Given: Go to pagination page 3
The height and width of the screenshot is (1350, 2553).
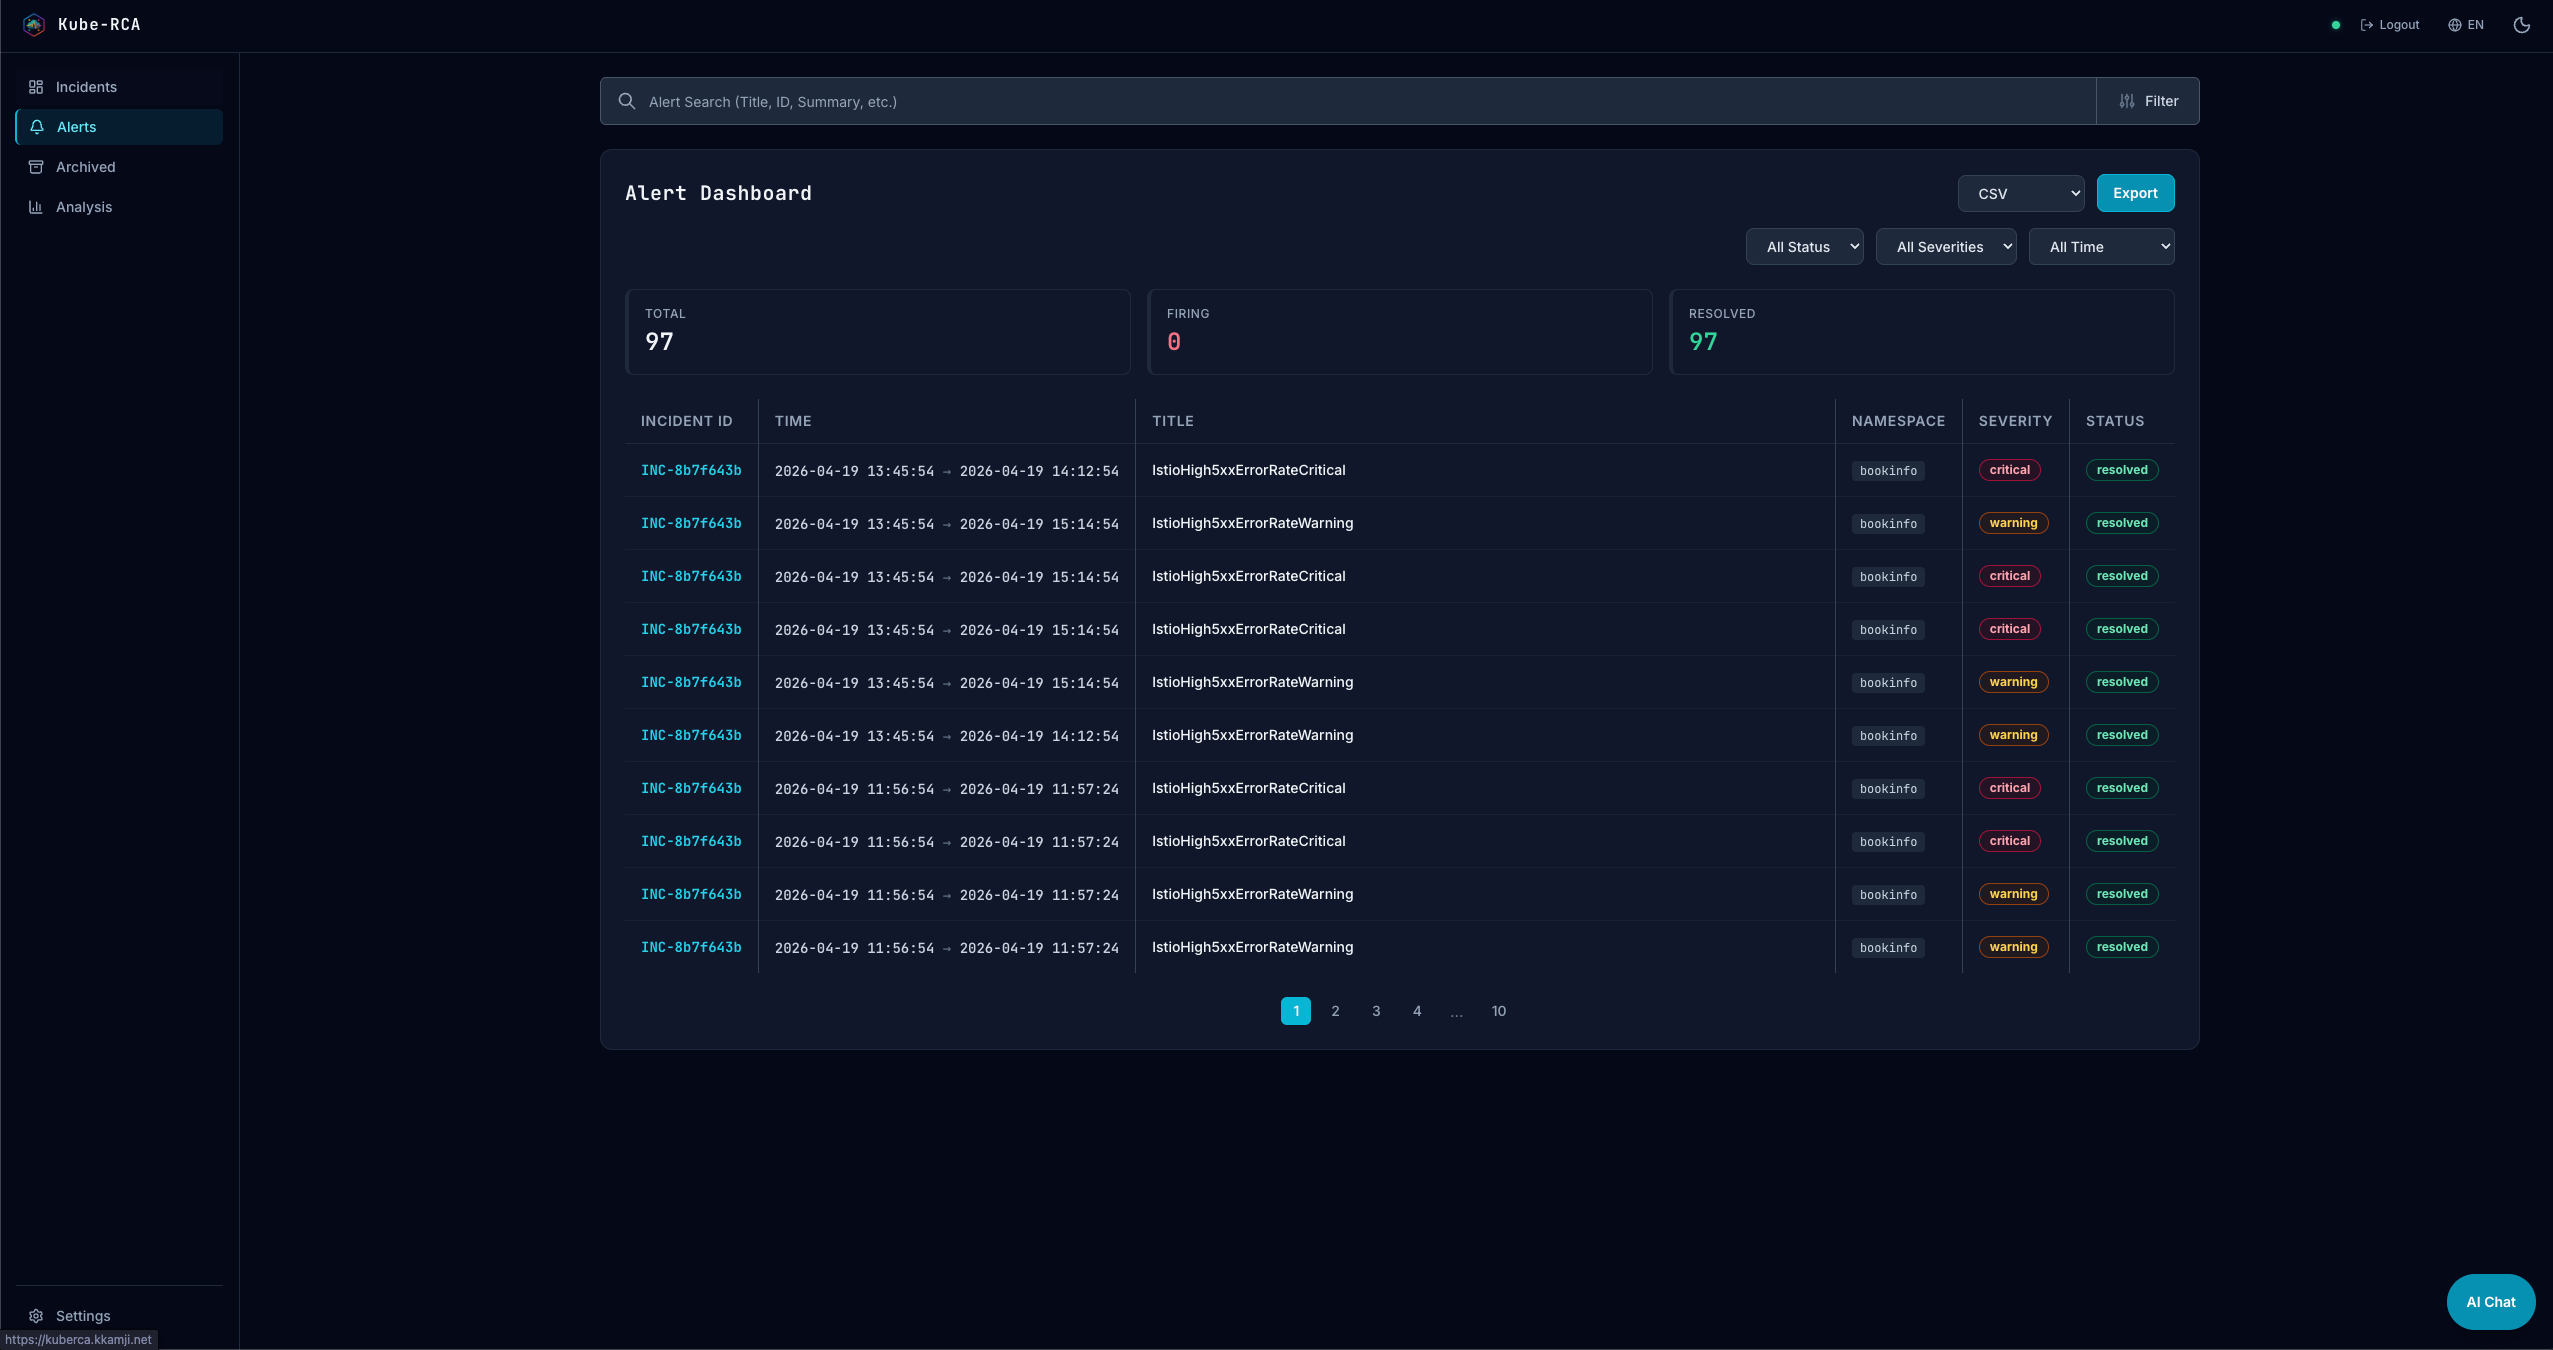Looking at the screenshot, I should 1376,1011.
